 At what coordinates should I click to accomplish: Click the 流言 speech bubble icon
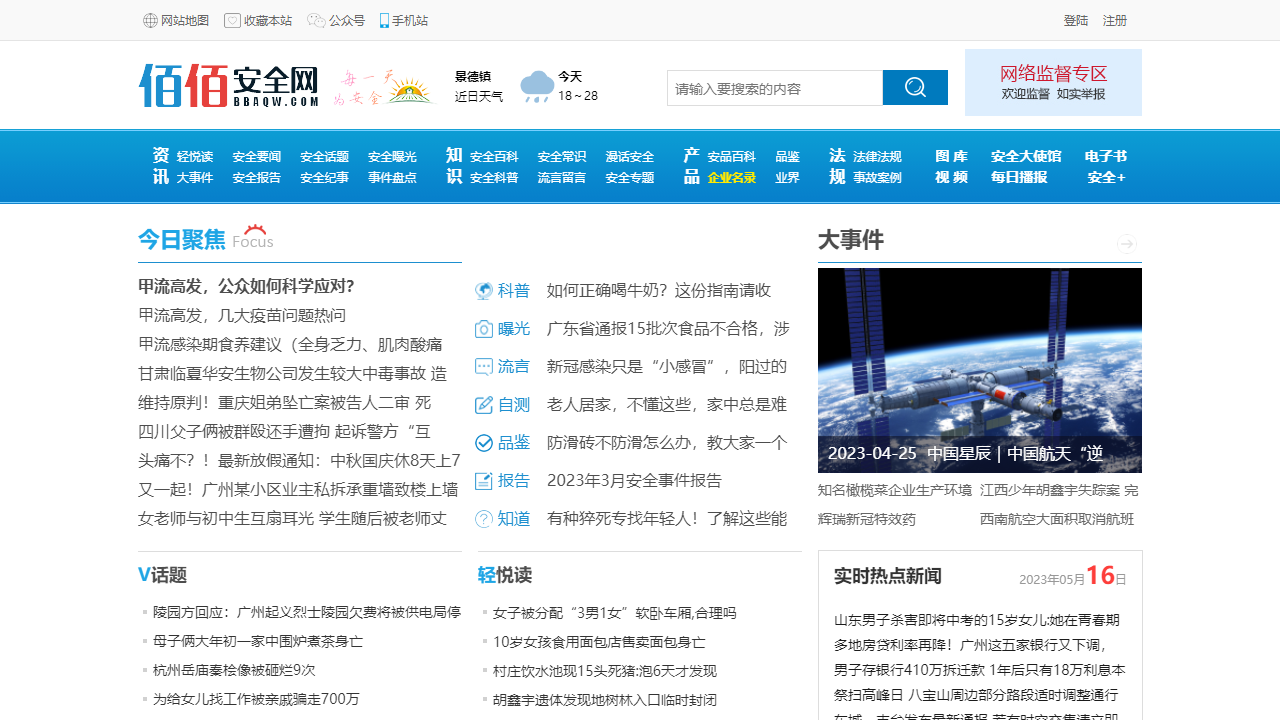click(484, 367)
